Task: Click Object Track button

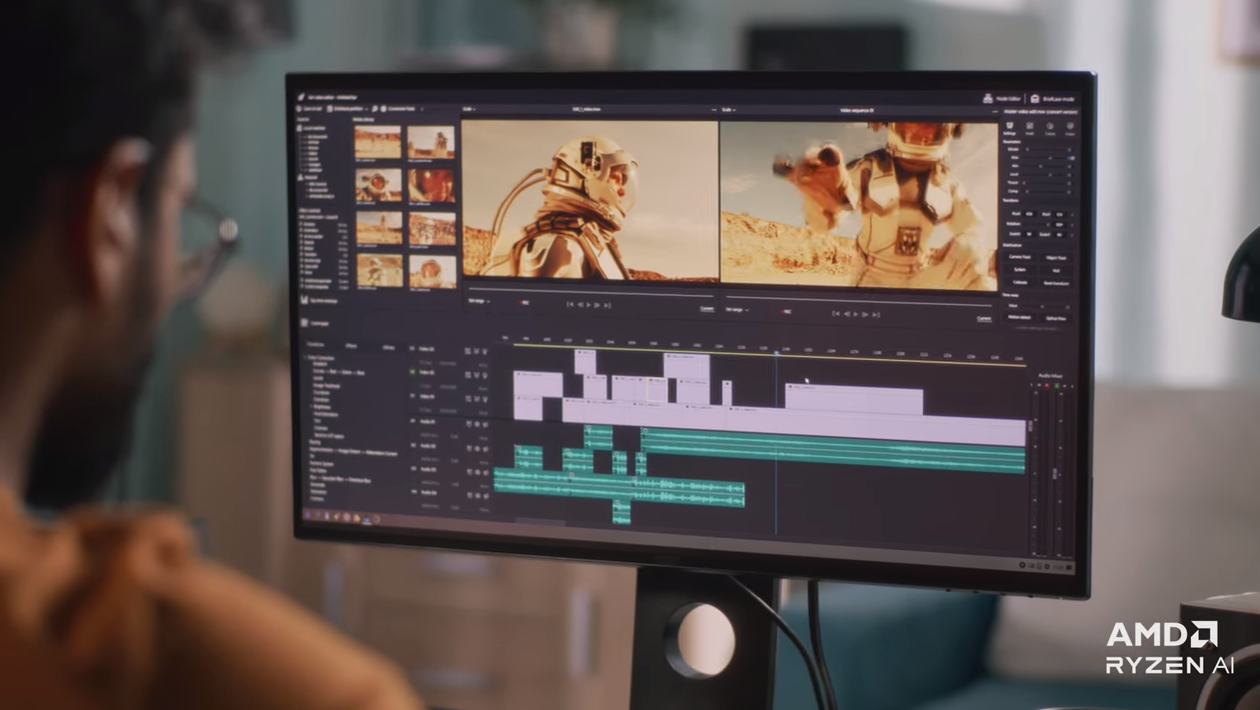Action: 1056,258
